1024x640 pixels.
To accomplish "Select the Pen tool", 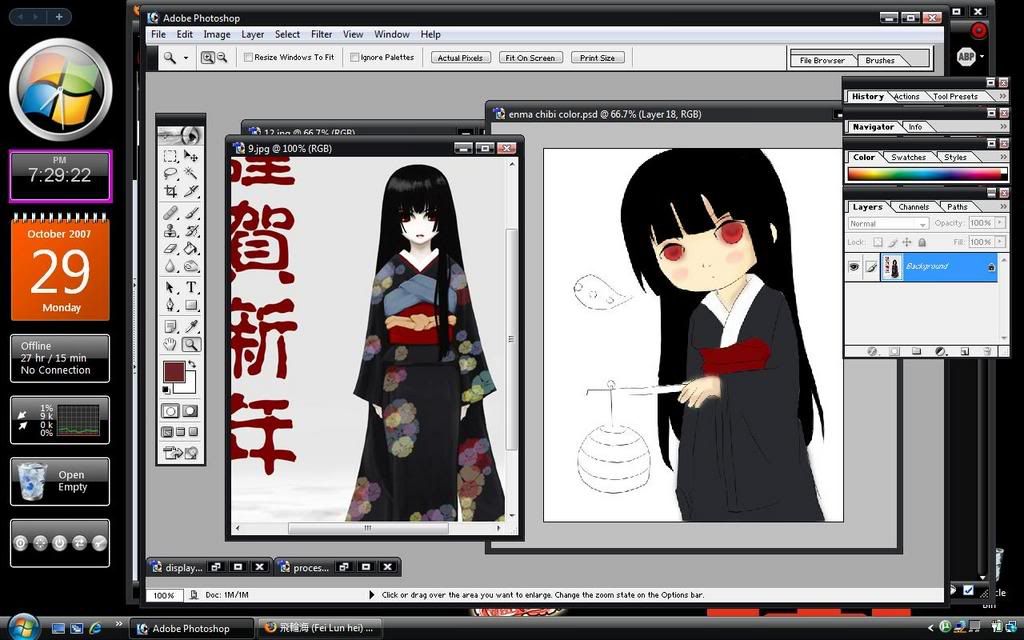I will [x=170, y=305].
